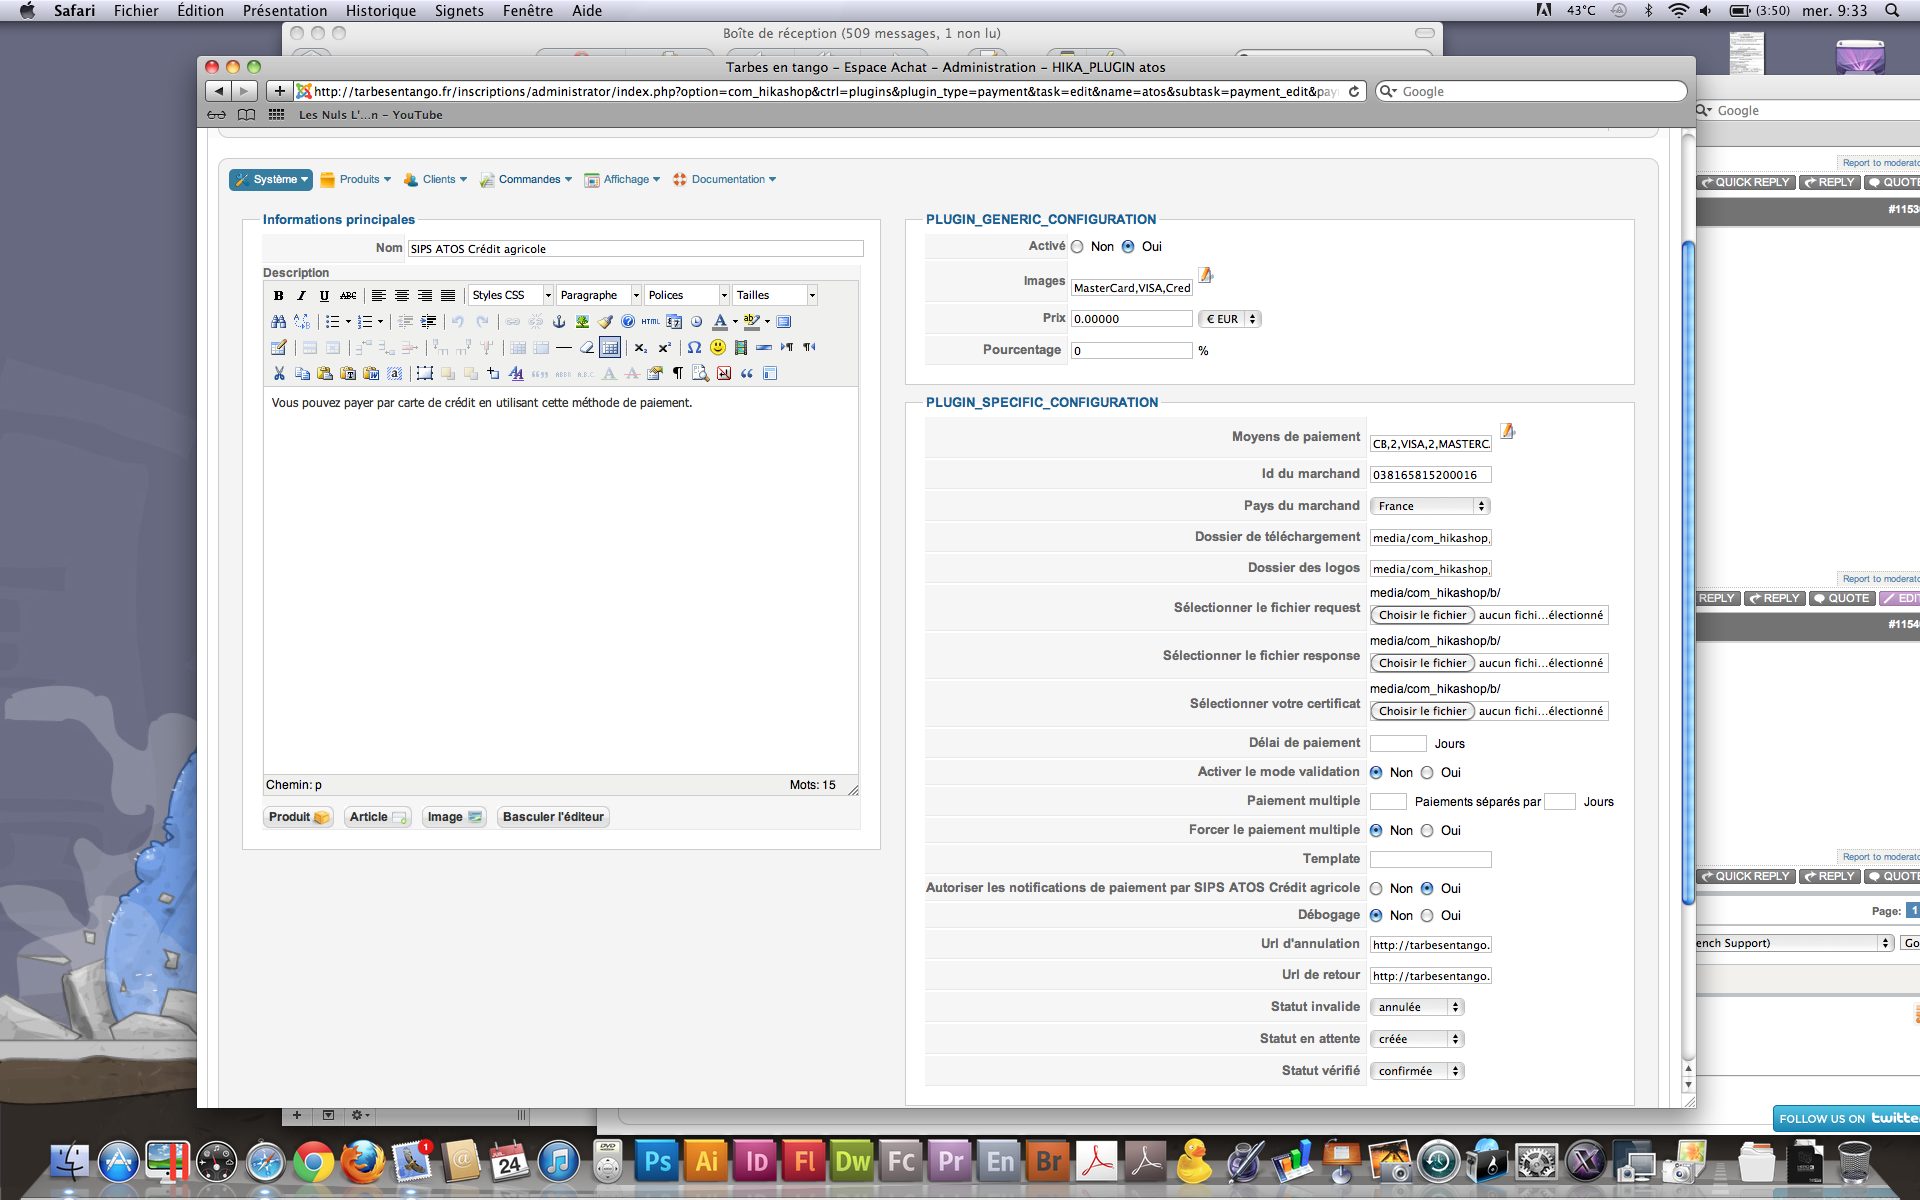The height and width of the screenshot is (1200, 1920).
Task: Open the Paragraphe format dropdown
Action: pos(598,295)
